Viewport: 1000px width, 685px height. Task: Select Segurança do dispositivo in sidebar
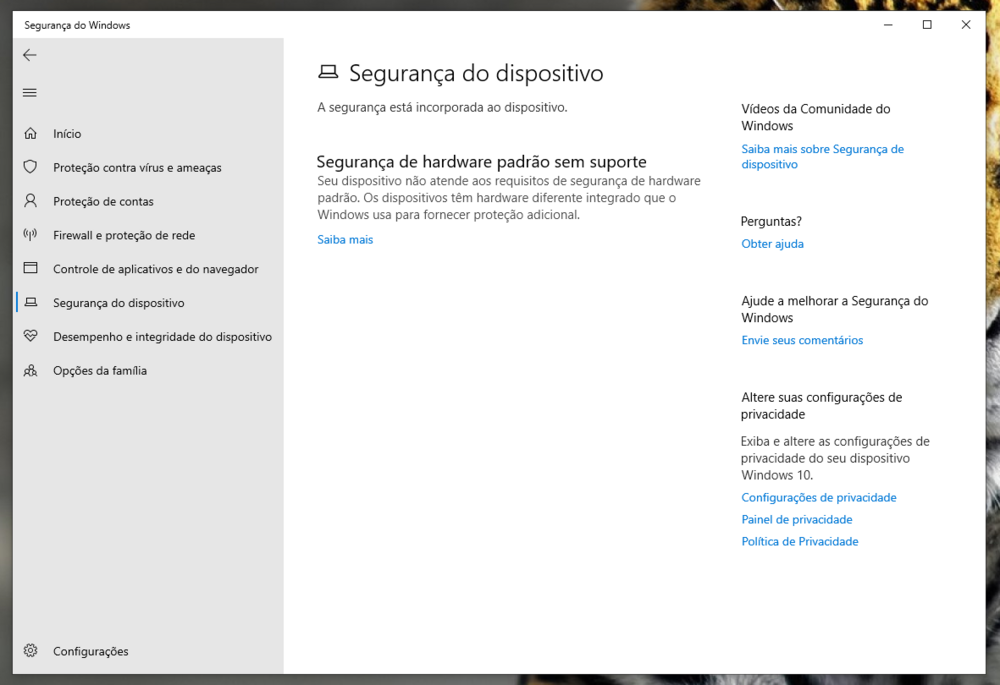click(148, 302)
